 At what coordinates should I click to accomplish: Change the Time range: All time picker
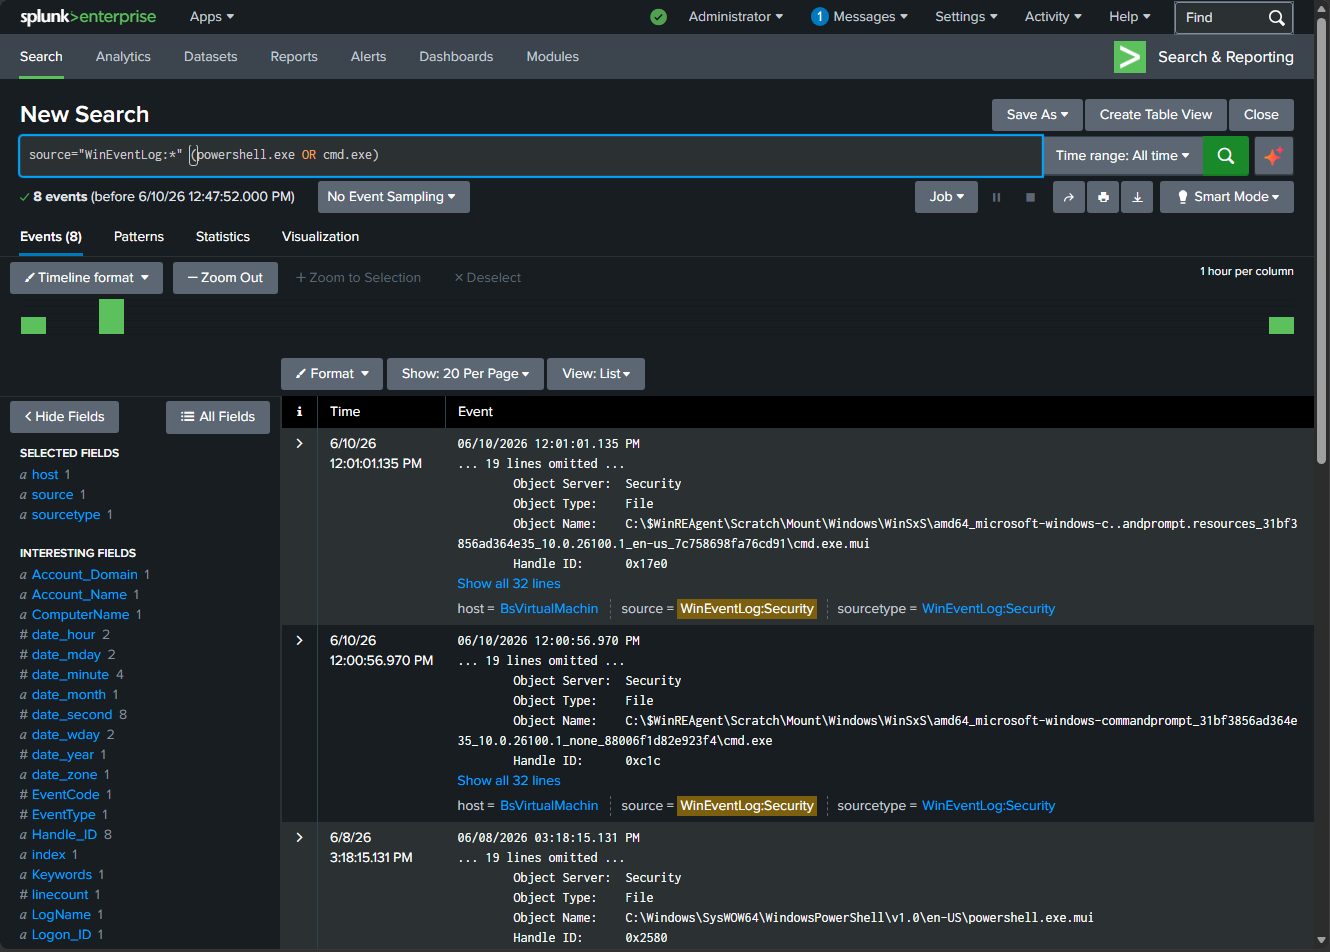pos(1123,156)
